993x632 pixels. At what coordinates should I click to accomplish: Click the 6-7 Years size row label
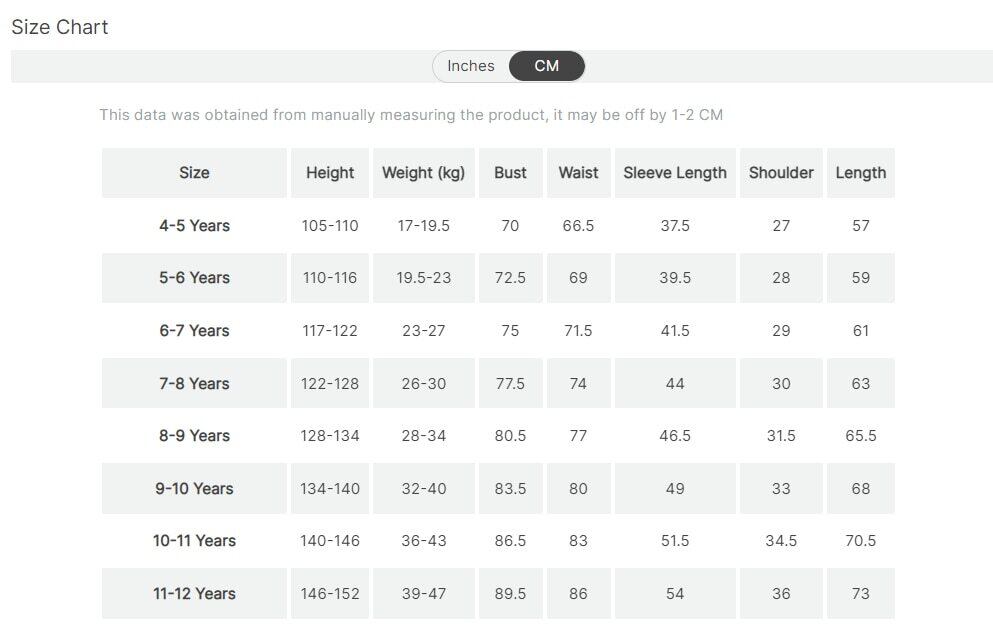tap(194, 331)
